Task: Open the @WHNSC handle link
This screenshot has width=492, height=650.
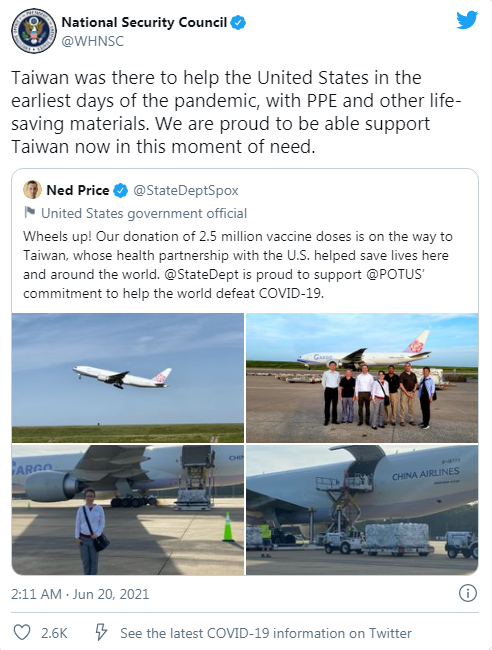Action: click(93, 41)
